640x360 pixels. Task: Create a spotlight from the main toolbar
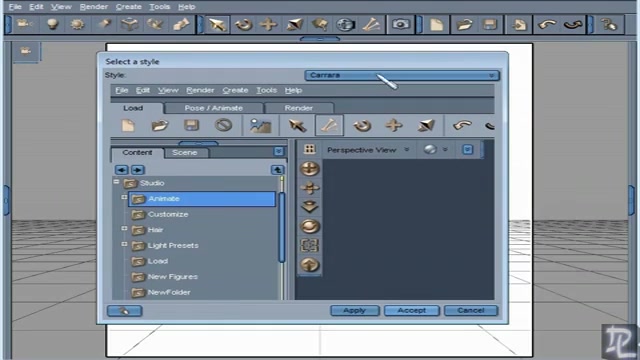104,24
